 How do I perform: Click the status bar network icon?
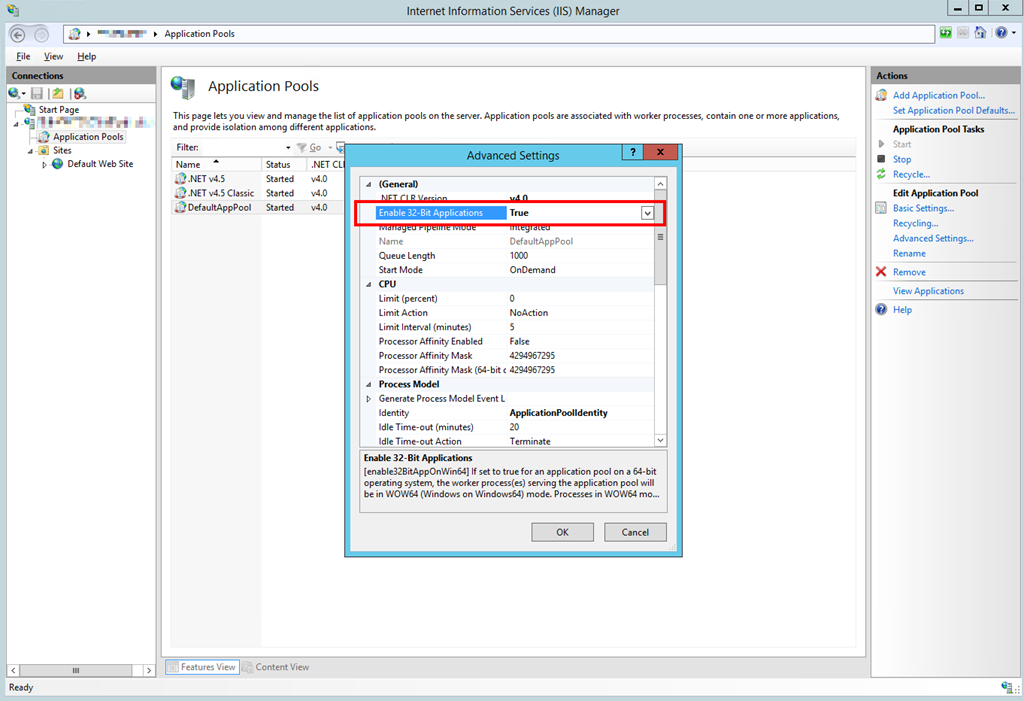click(x=1007, y=686)
